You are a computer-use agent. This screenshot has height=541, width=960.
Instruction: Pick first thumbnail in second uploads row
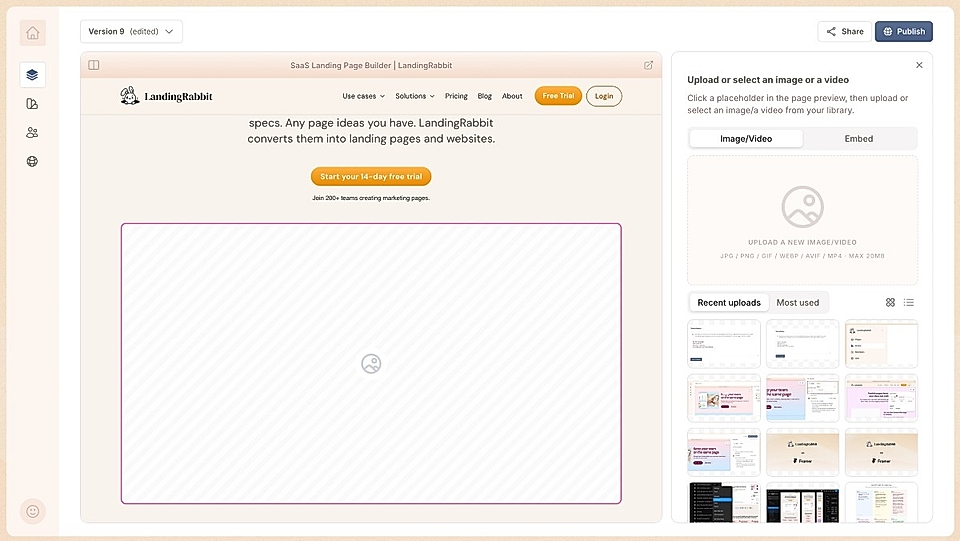pyautogui.click(x=724, y=398)
